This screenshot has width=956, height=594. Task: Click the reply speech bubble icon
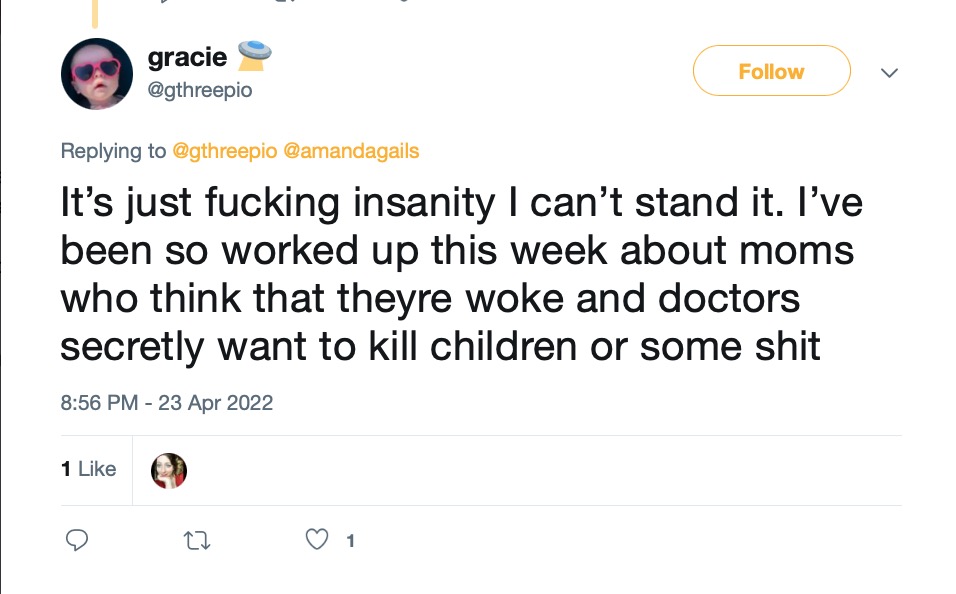click(77, 540)
